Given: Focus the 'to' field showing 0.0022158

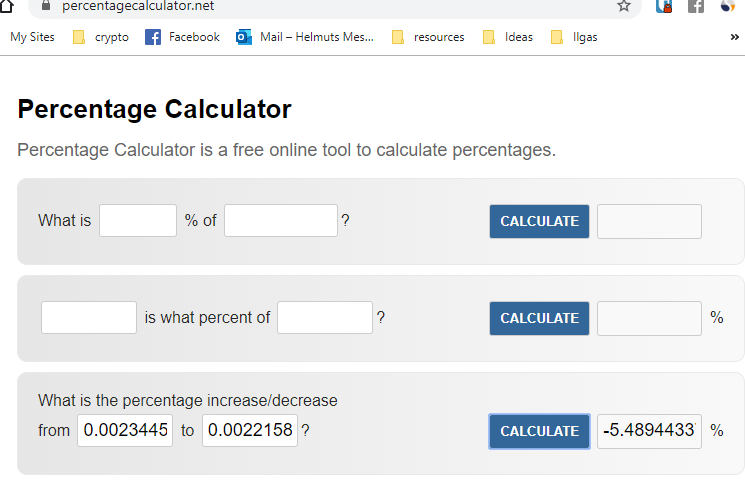Looking at the screenshot, I should (x=250, y=431).
